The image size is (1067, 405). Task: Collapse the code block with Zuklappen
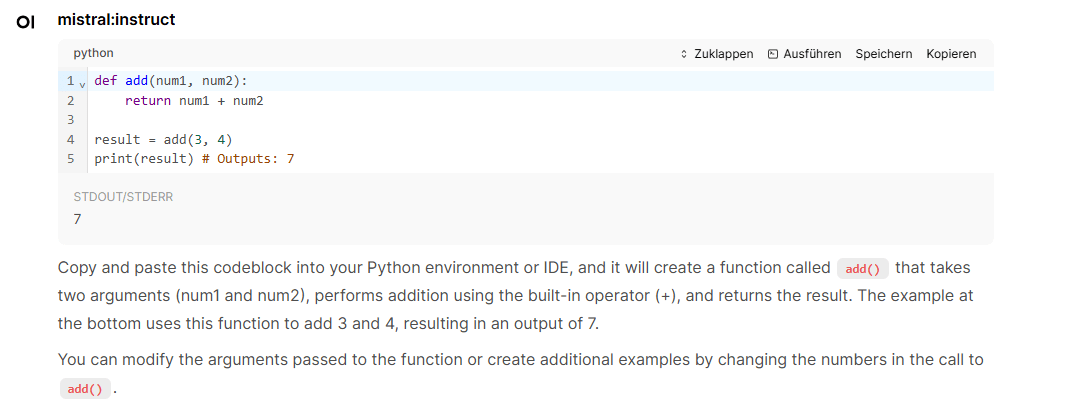pyautogui.click(x=723, y=54)
